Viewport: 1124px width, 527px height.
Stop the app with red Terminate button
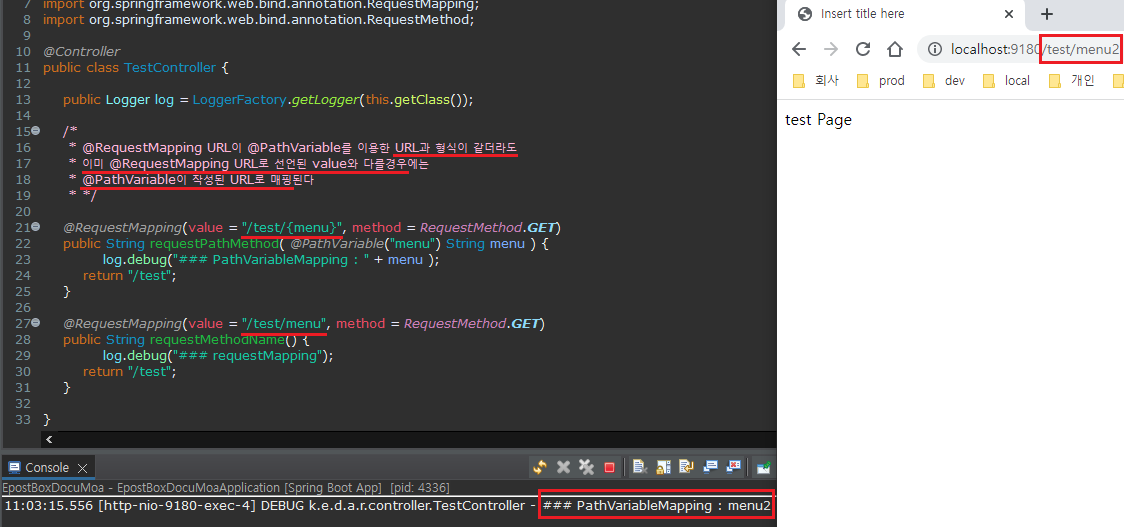click(x=609, y=467)
